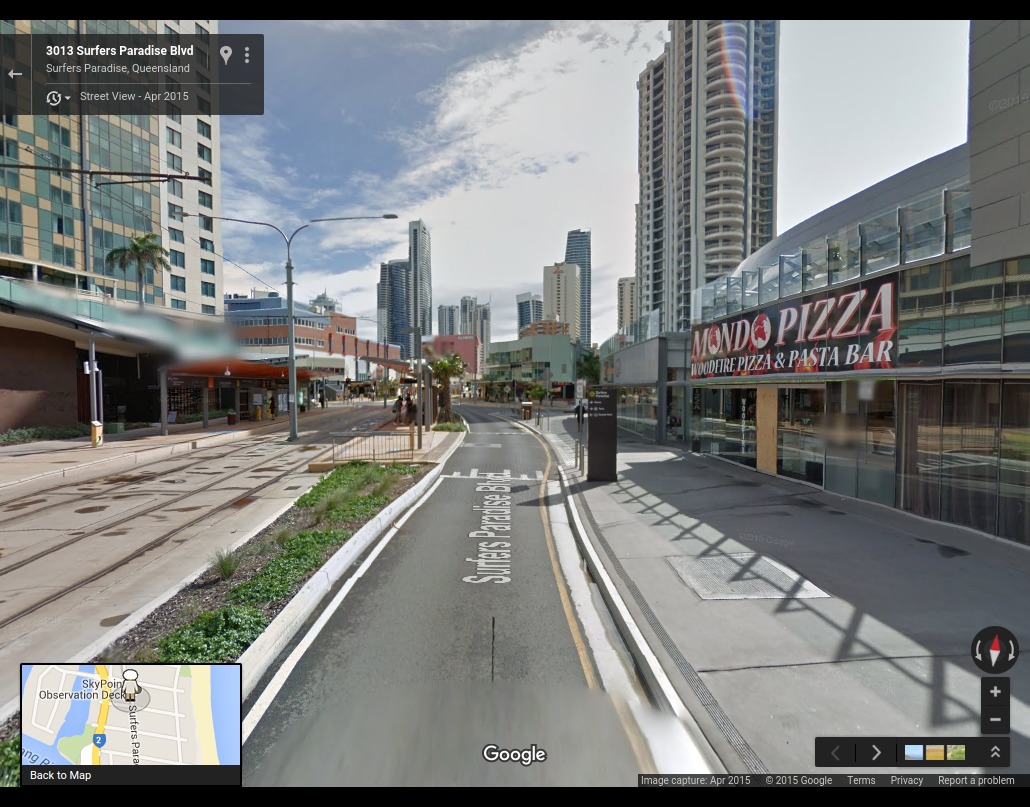1030x807 pixels.
Task: Click the Report a problem link
Action: click(x=975, y=780)
